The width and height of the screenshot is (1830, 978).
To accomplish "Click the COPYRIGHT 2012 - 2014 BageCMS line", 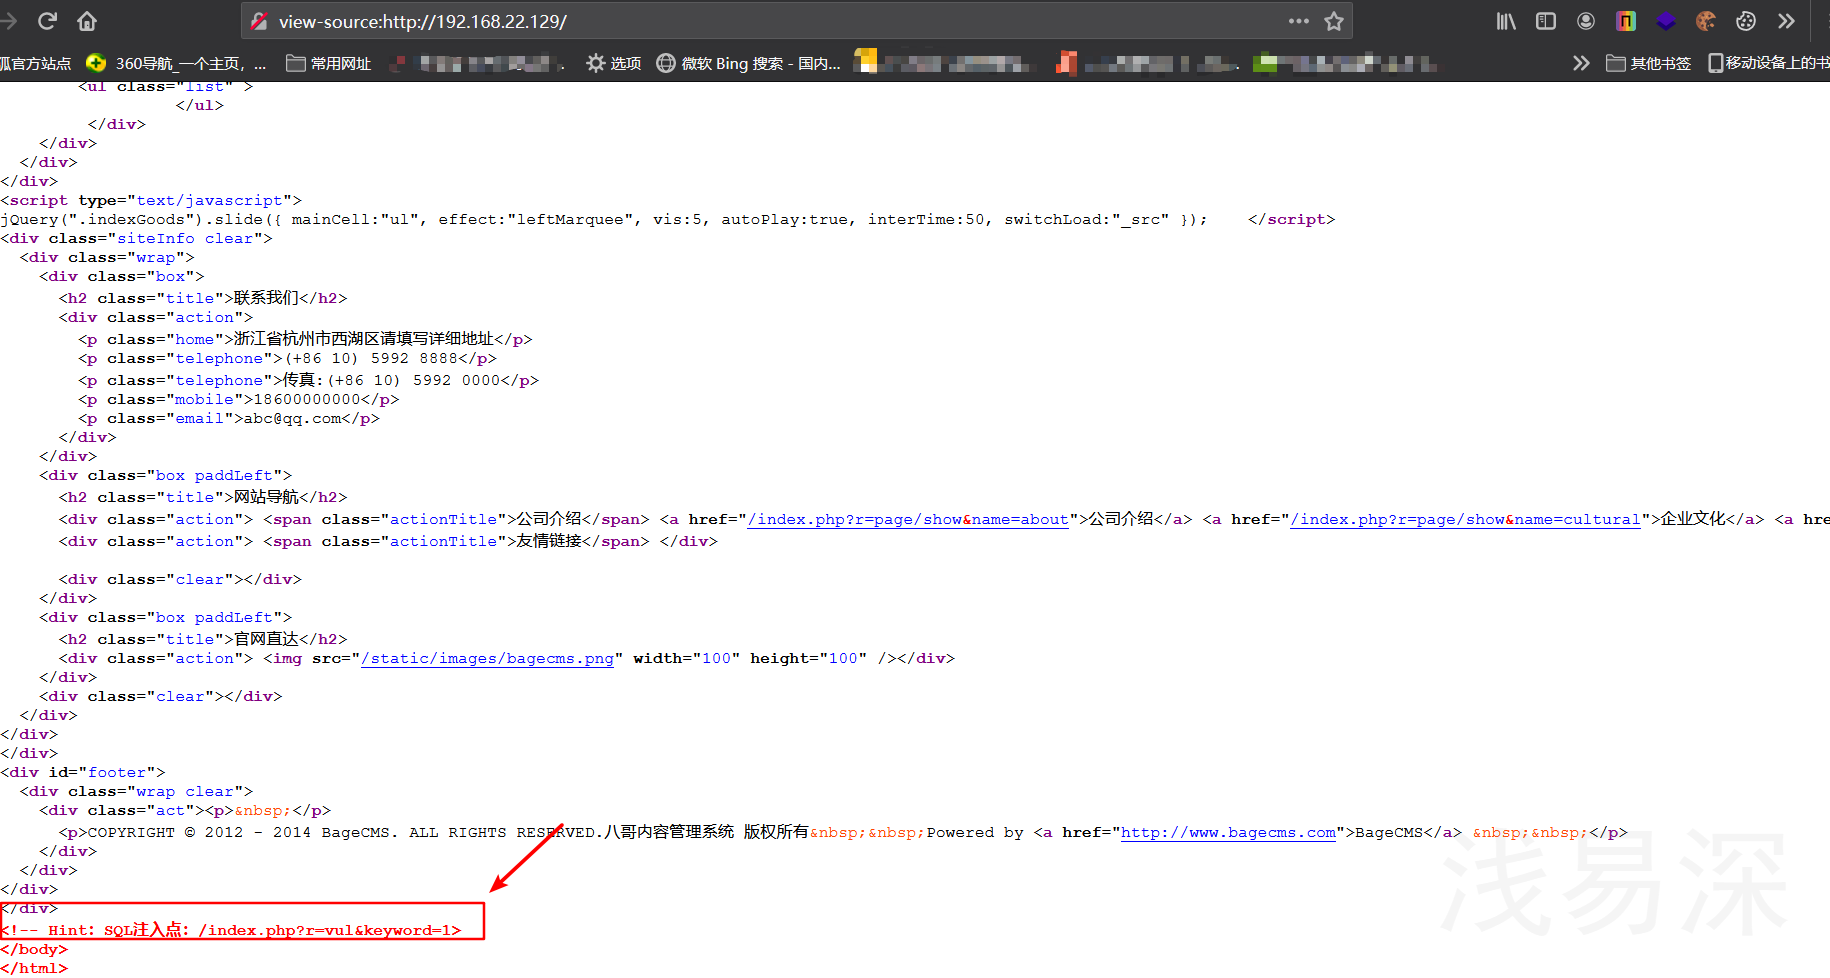I will pyautogui.click(x=843, y=832).
